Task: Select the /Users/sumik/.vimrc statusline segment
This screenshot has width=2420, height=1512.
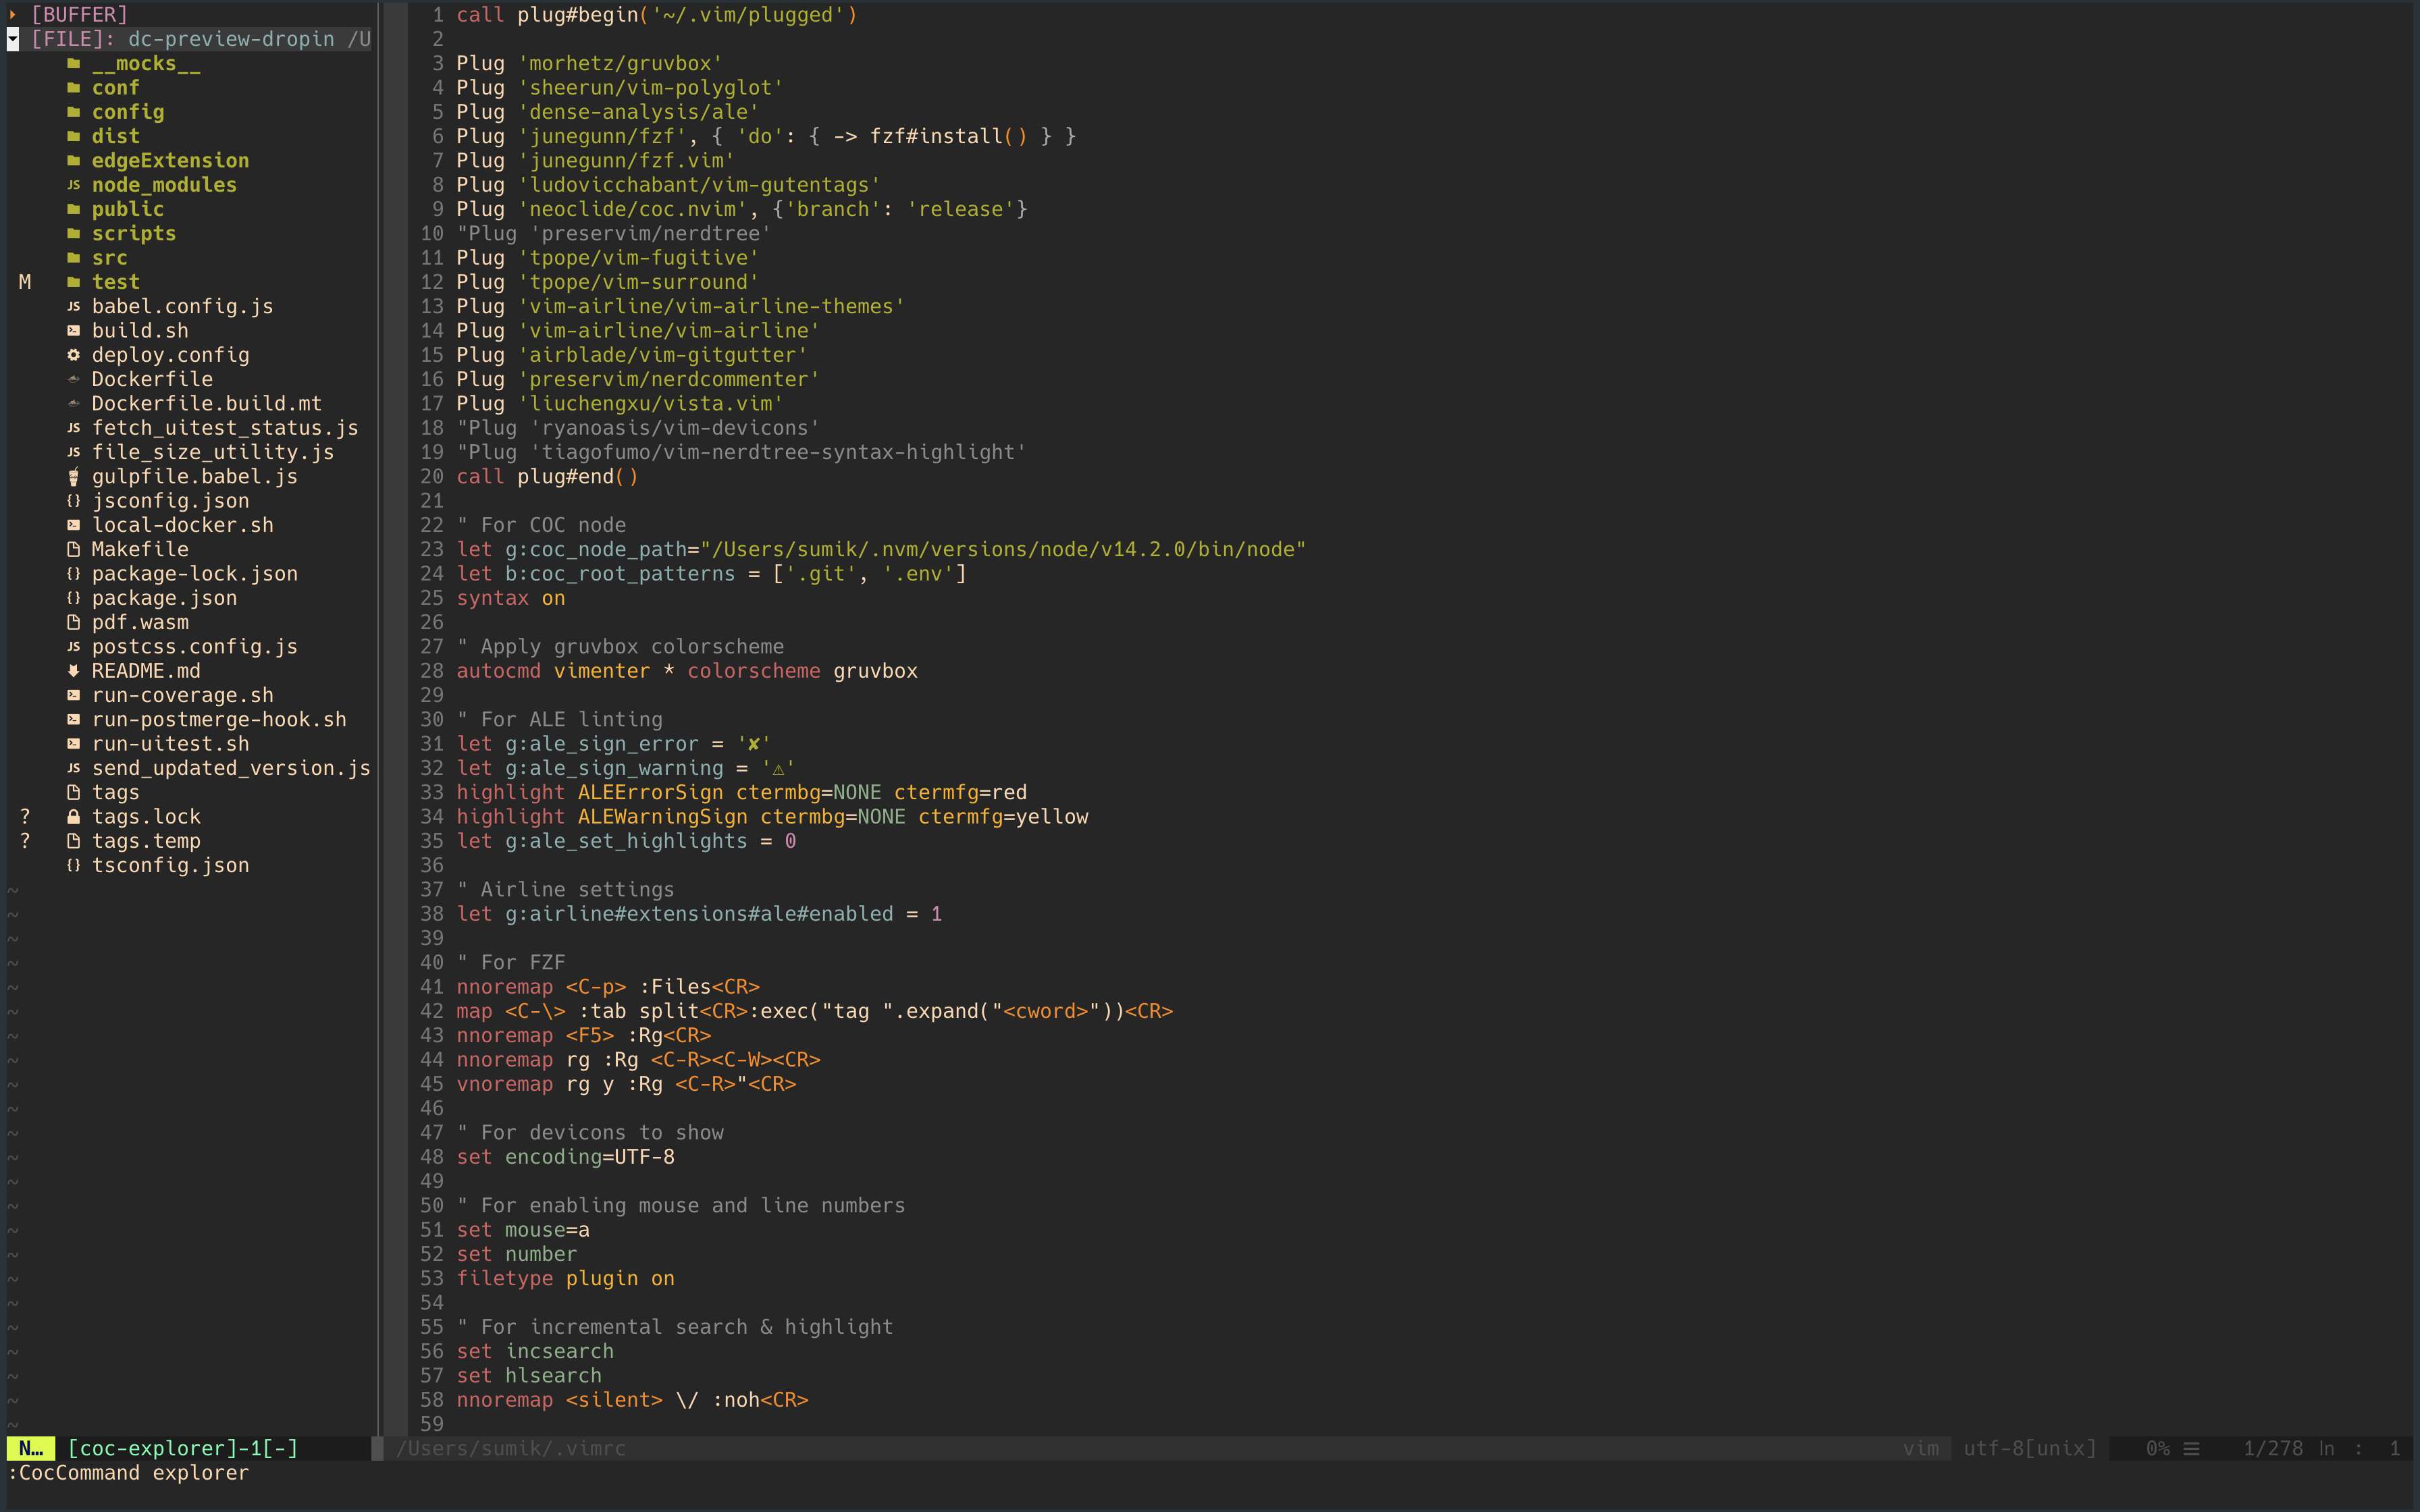Action: 512,1448
